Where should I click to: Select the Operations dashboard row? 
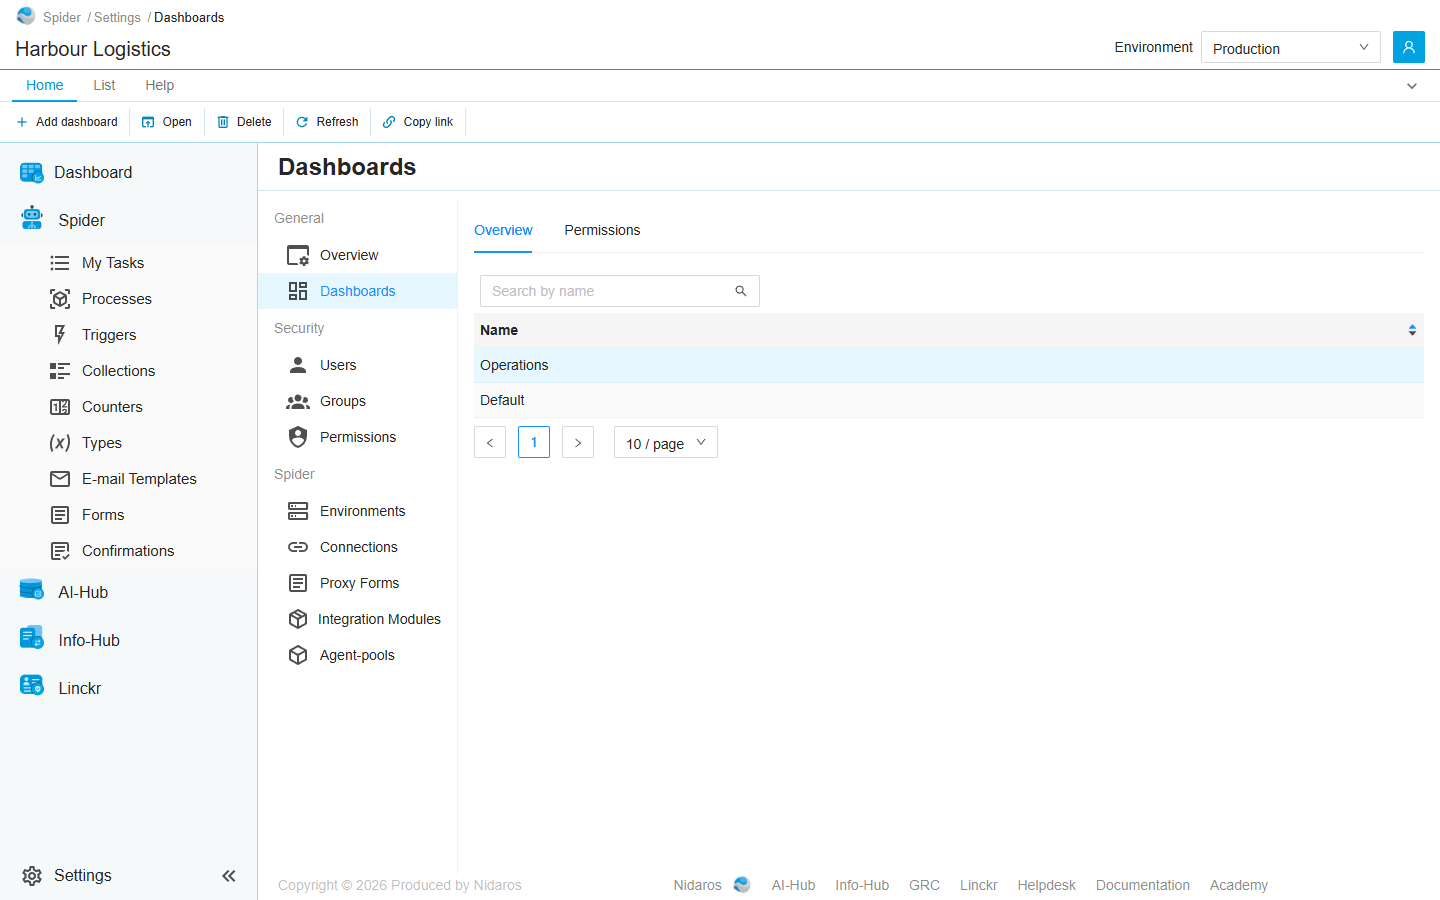949,365
